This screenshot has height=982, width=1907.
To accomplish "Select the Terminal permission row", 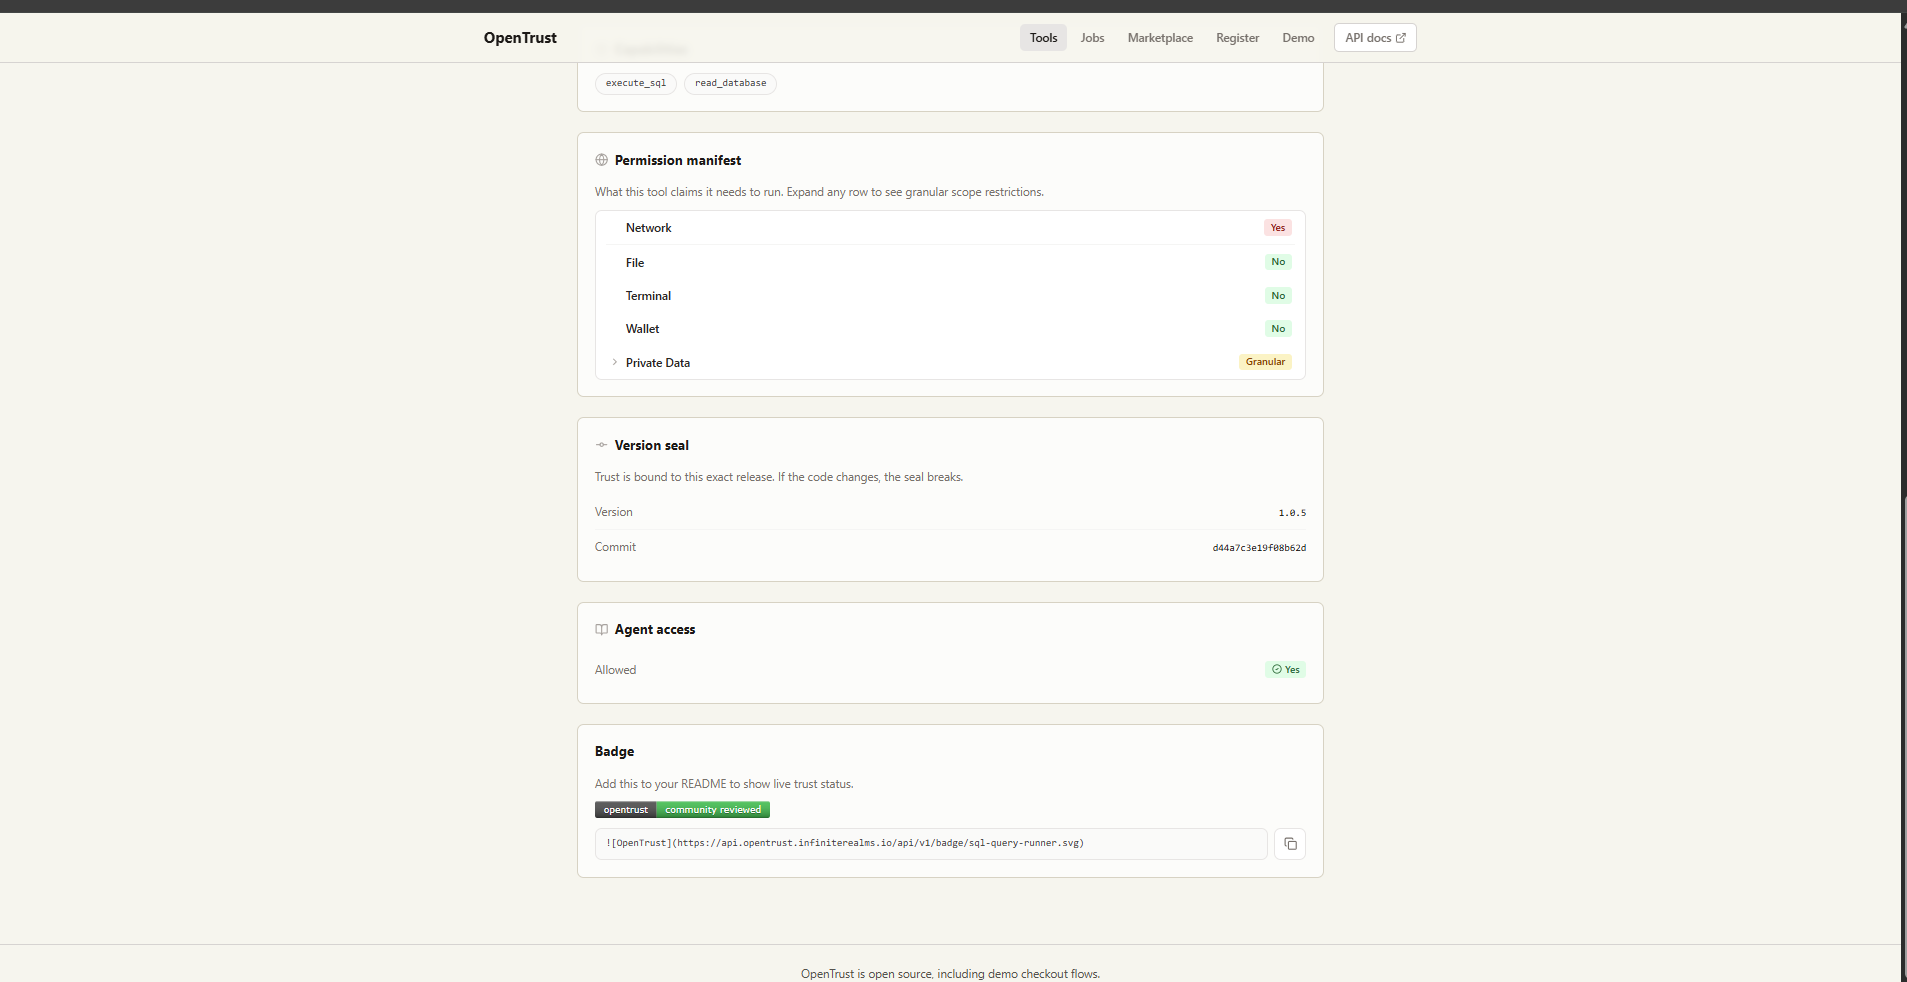I will [950, 295].
